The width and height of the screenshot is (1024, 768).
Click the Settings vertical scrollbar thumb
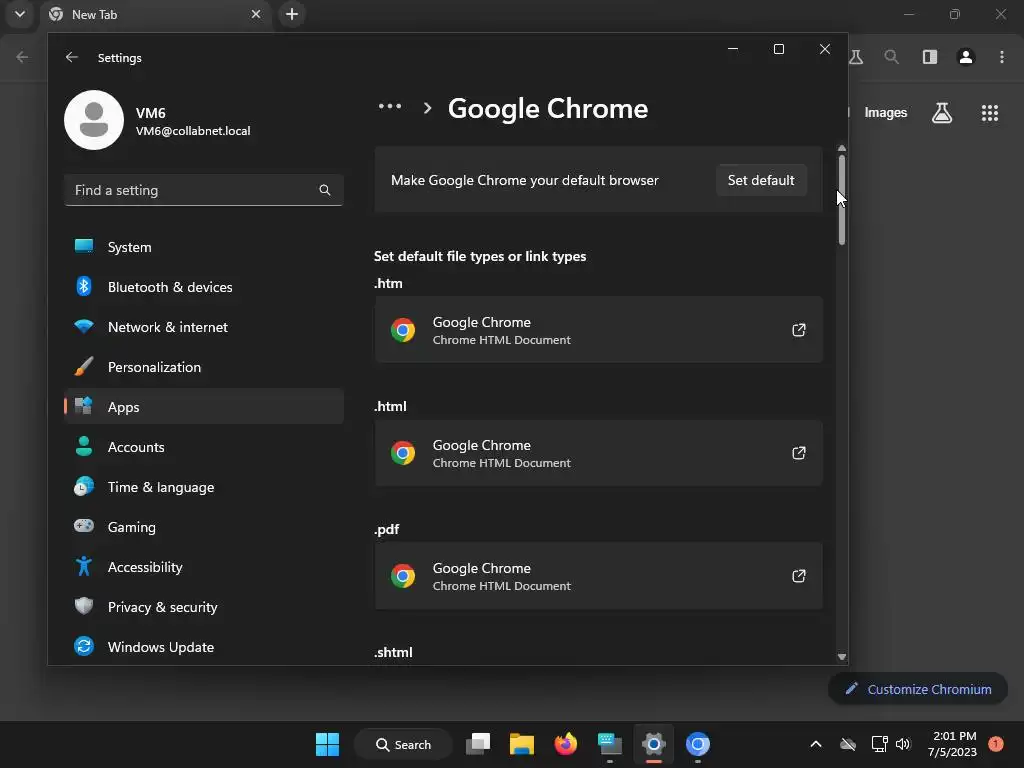842,200
